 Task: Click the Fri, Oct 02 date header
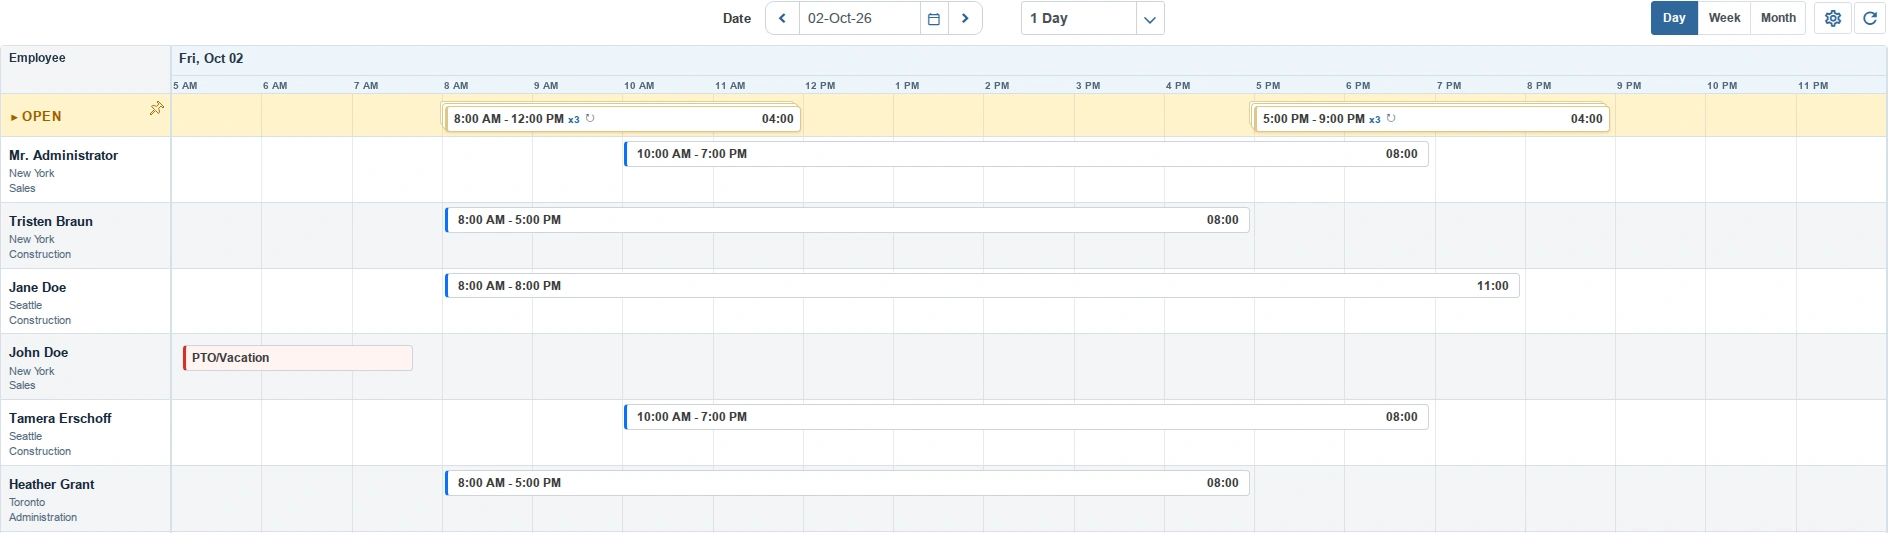(x=211, y=58)
